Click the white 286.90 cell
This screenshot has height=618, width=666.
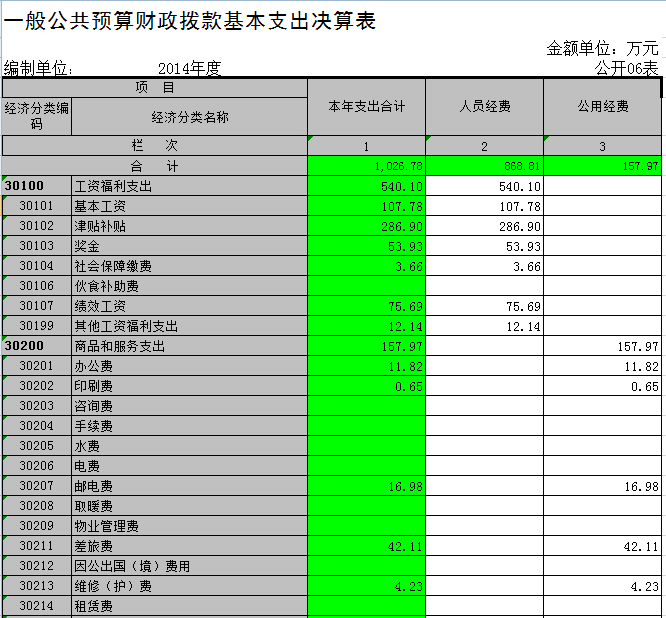[484, 226]
